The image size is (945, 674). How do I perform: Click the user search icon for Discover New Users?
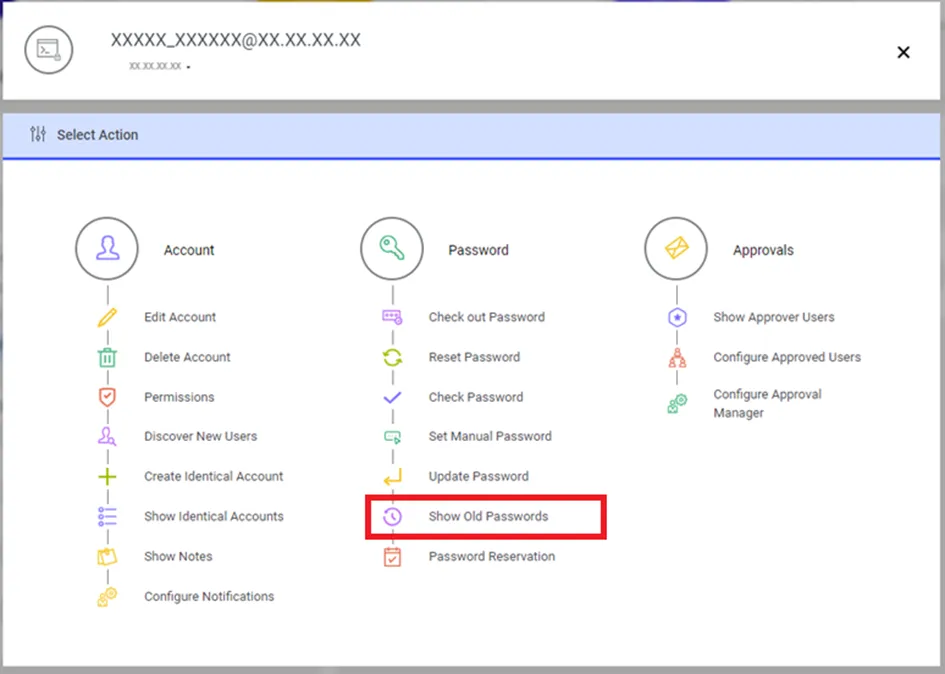[x=107, y=436]
